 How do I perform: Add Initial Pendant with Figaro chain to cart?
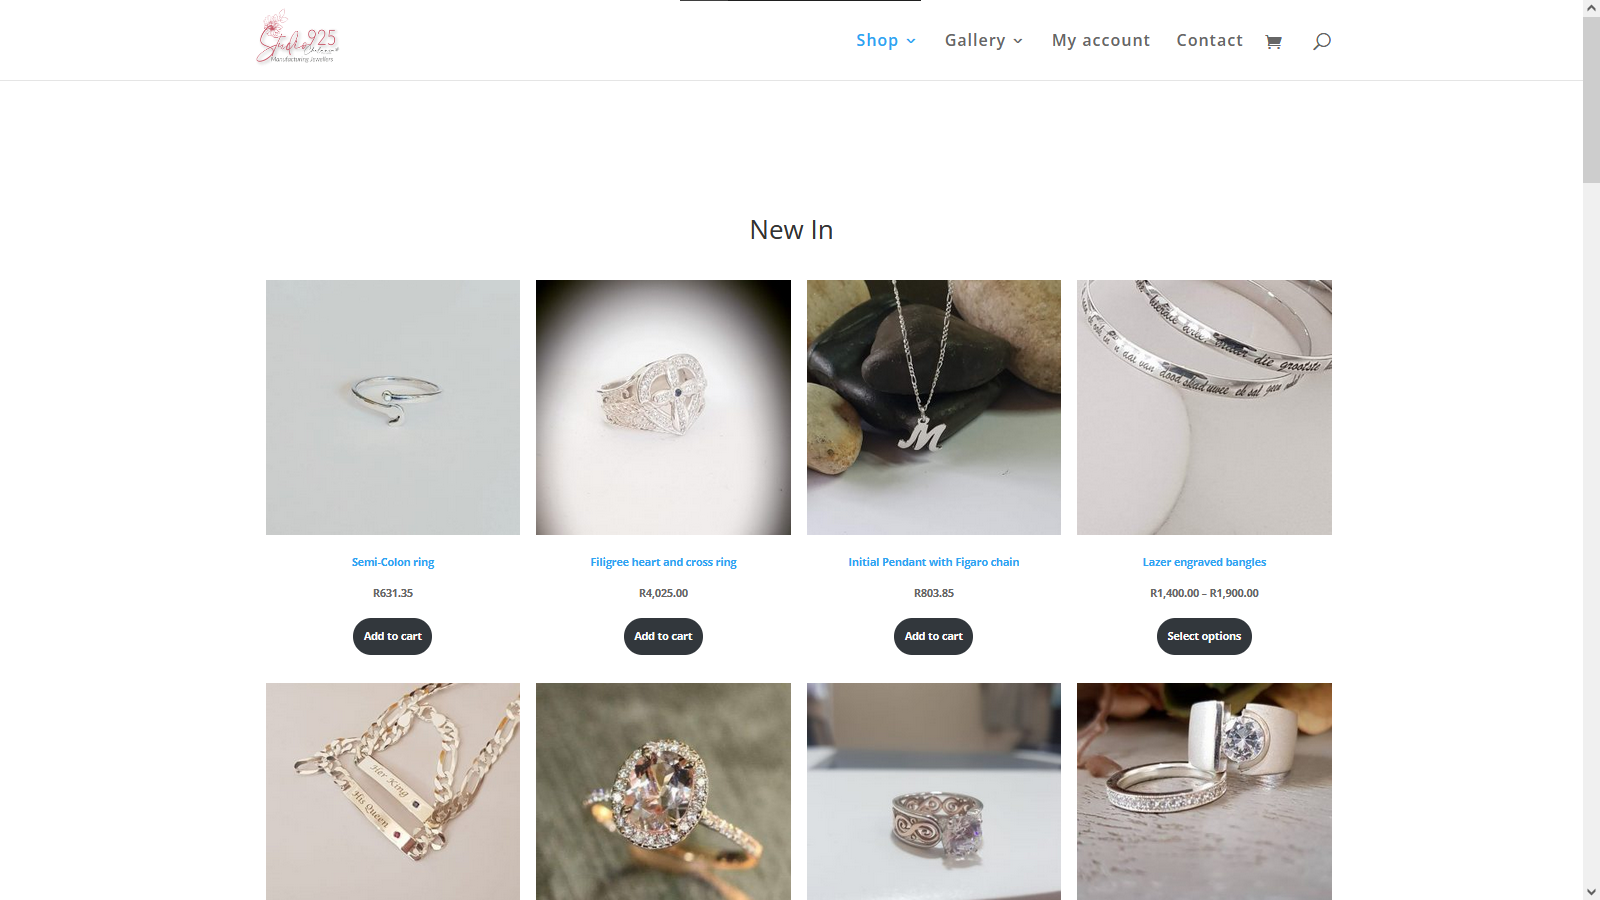(933, 636)
